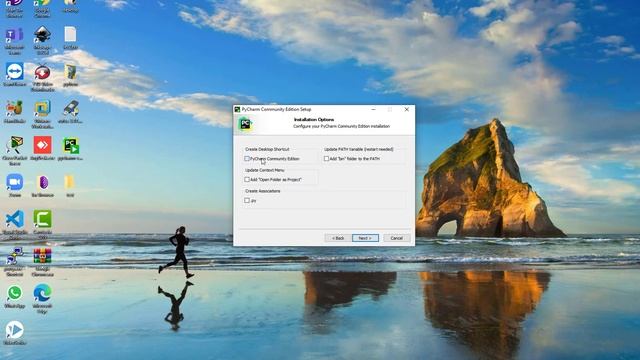Click the Next button in PyCharm setup
This screenshot has width=640, height=360.
(365, 238)
